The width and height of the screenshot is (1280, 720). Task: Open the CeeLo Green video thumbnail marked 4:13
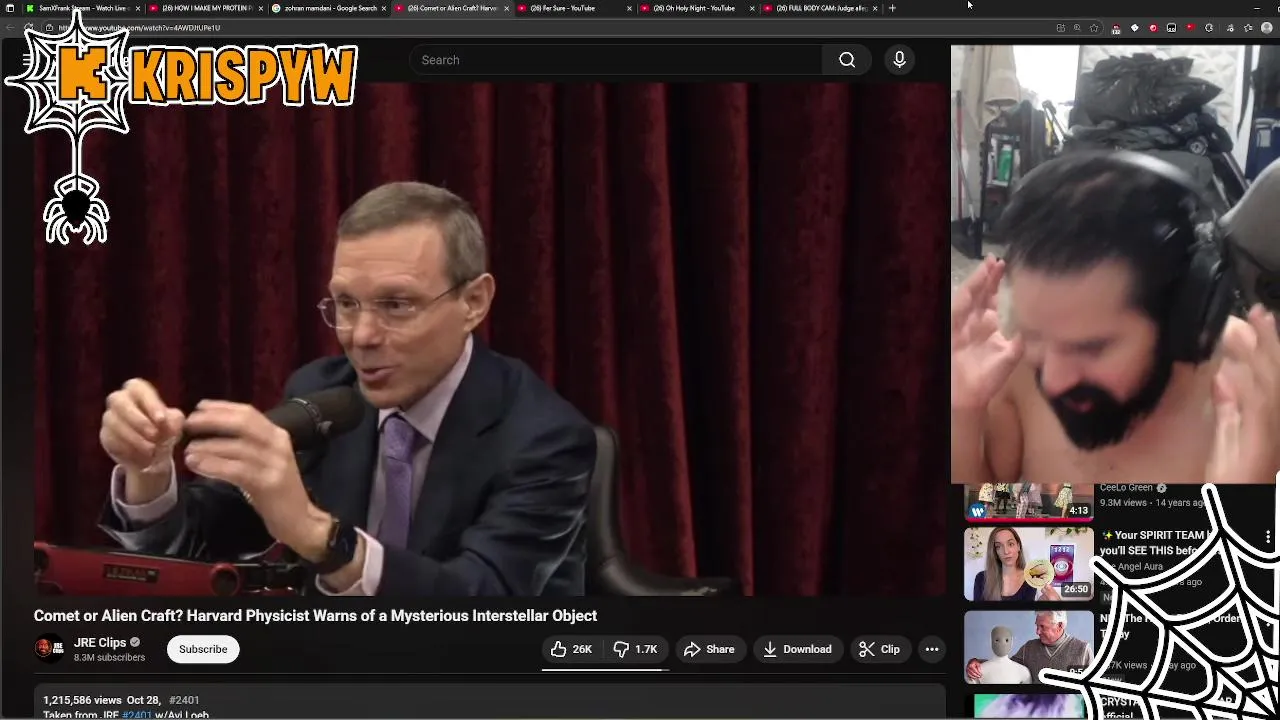pos(1028,502)
